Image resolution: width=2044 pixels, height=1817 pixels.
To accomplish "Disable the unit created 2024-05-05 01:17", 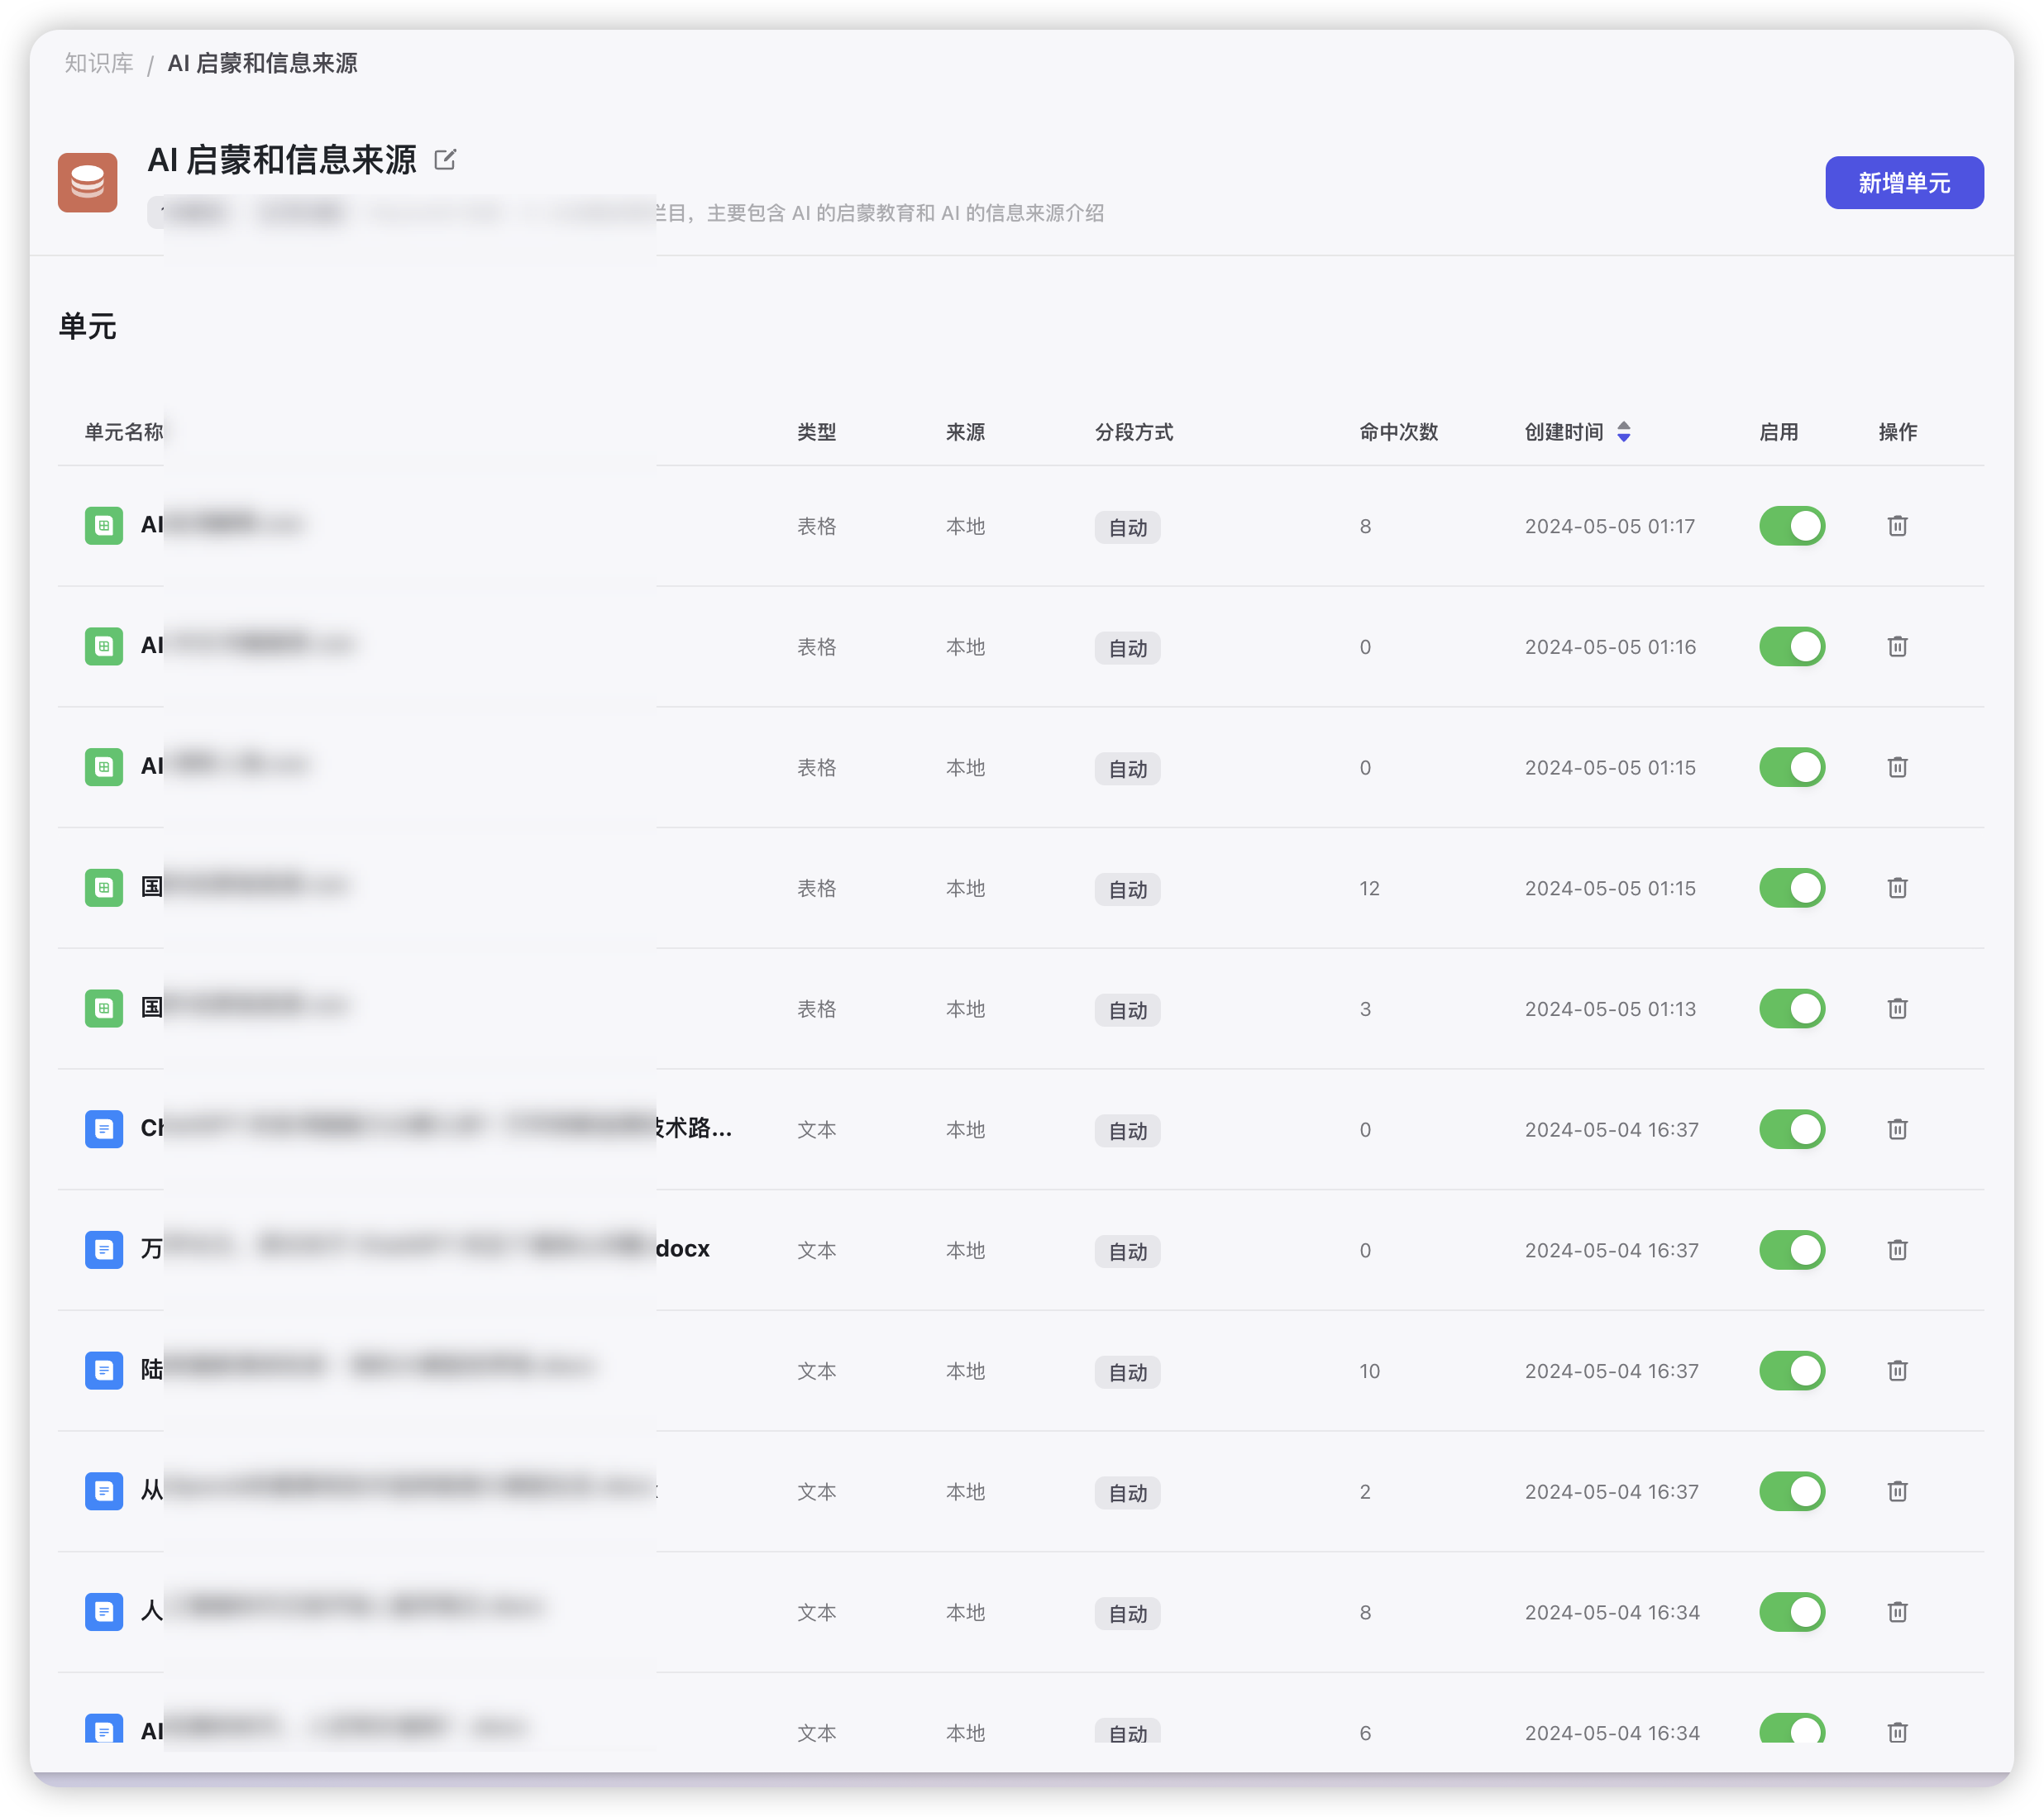I will click(x=1791, y=526).
